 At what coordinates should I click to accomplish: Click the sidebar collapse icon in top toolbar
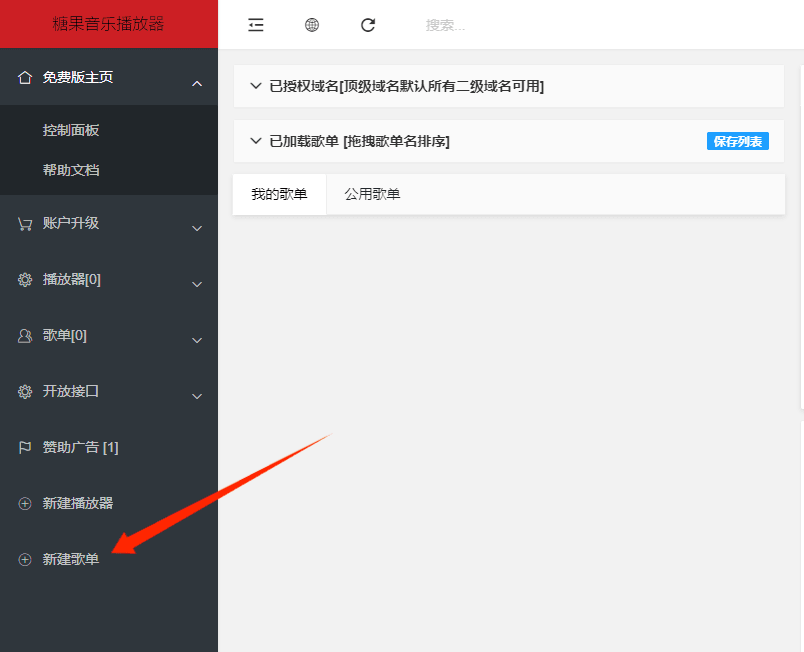pos(256,25)
